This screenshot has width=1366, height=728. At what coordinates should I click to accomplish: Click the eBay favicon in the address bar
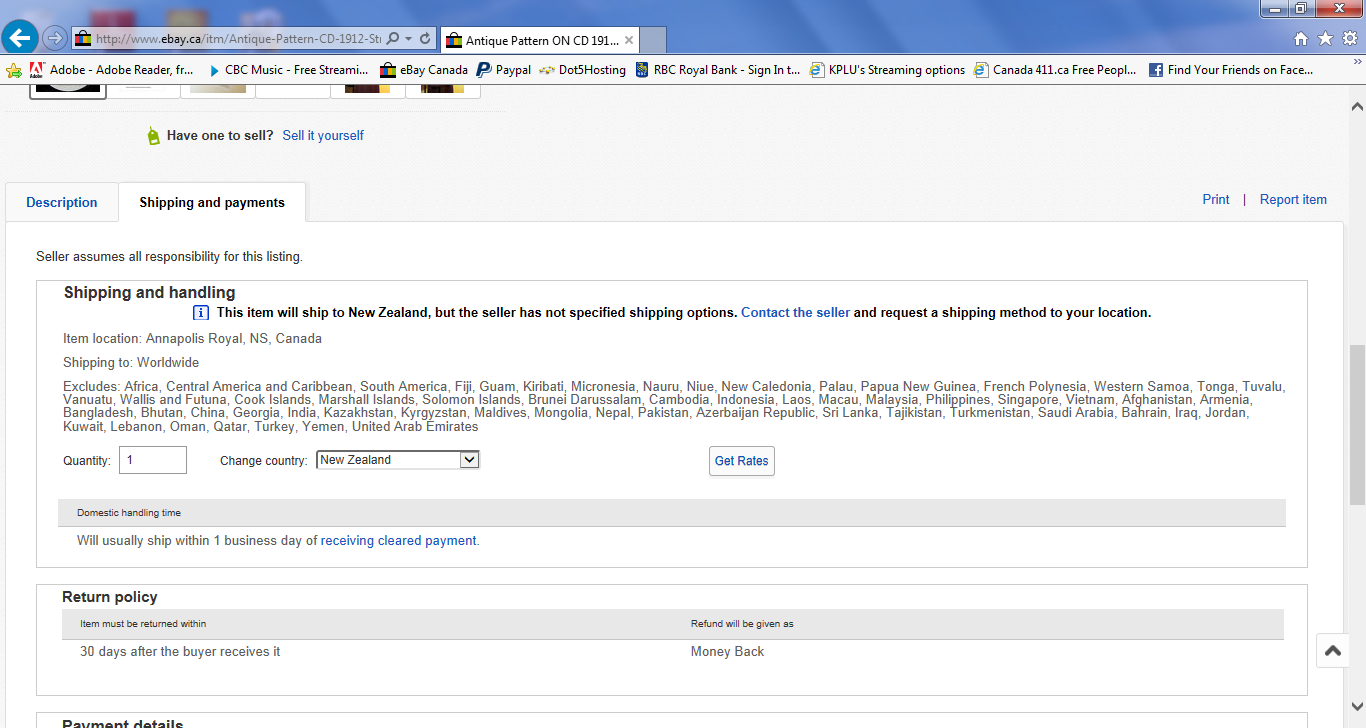click(84, 39)
